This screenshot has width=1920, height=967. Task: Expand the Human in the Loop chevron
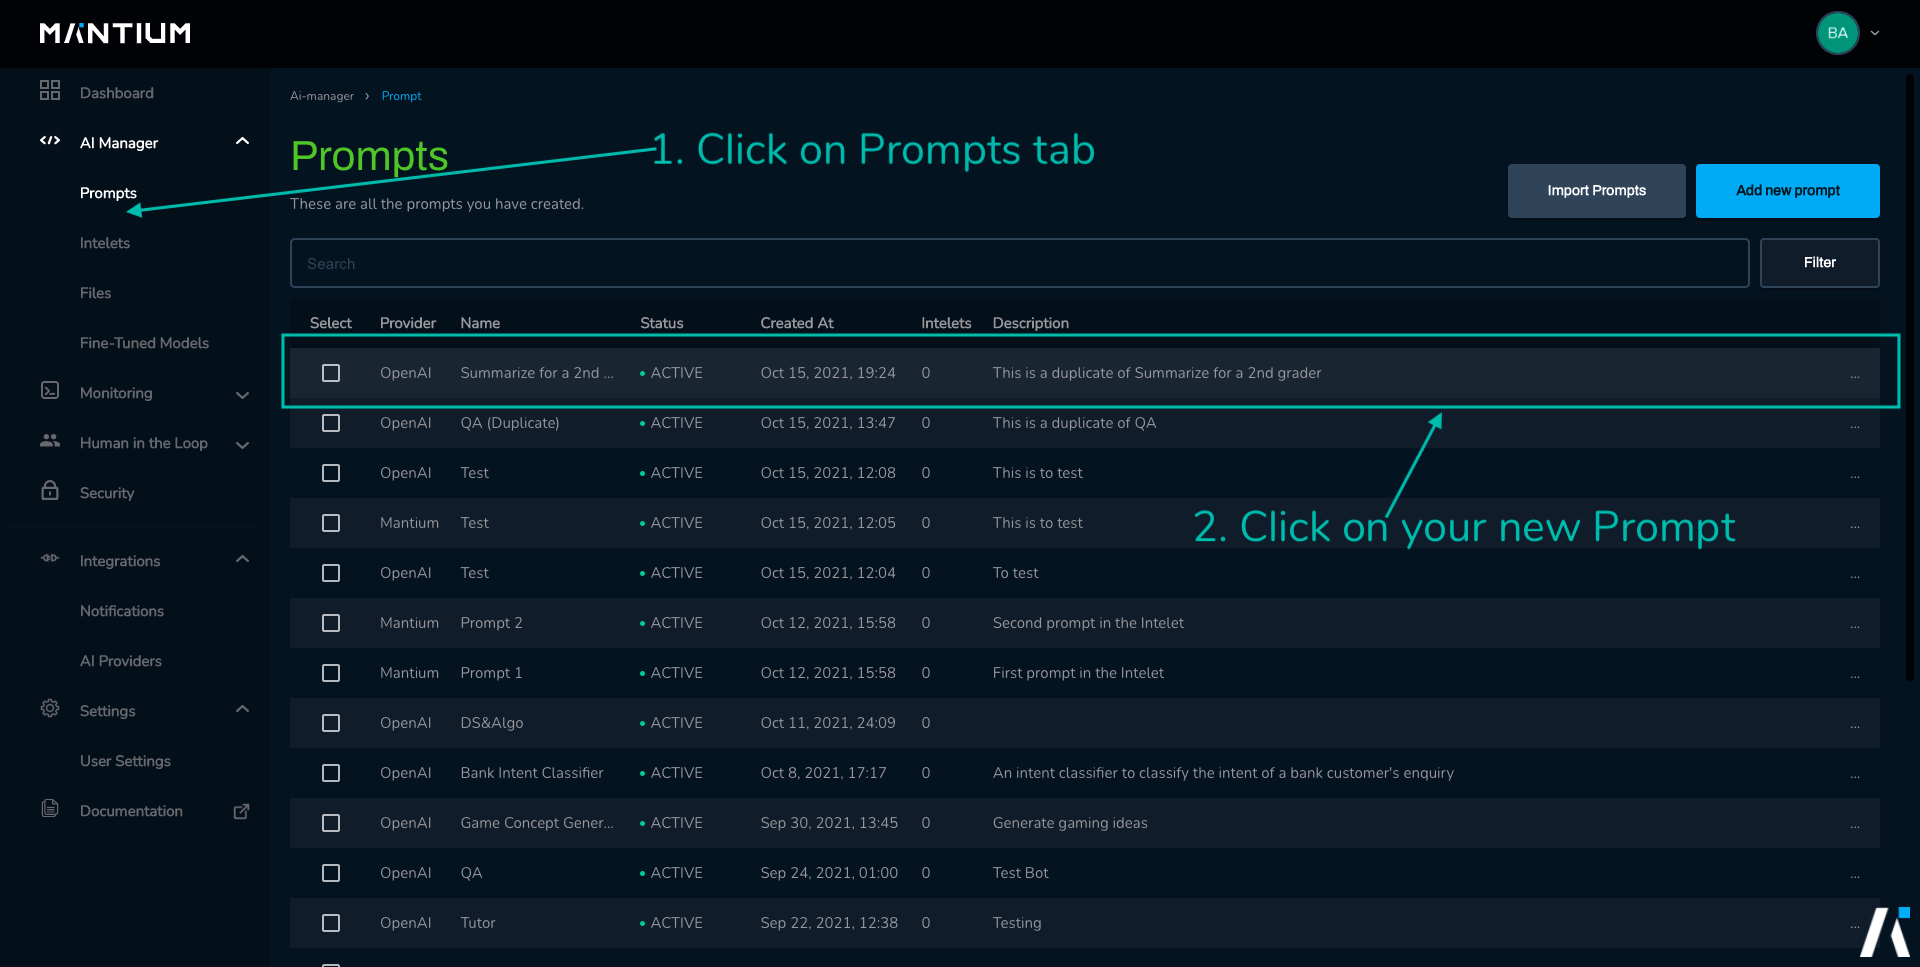(242, 445)
